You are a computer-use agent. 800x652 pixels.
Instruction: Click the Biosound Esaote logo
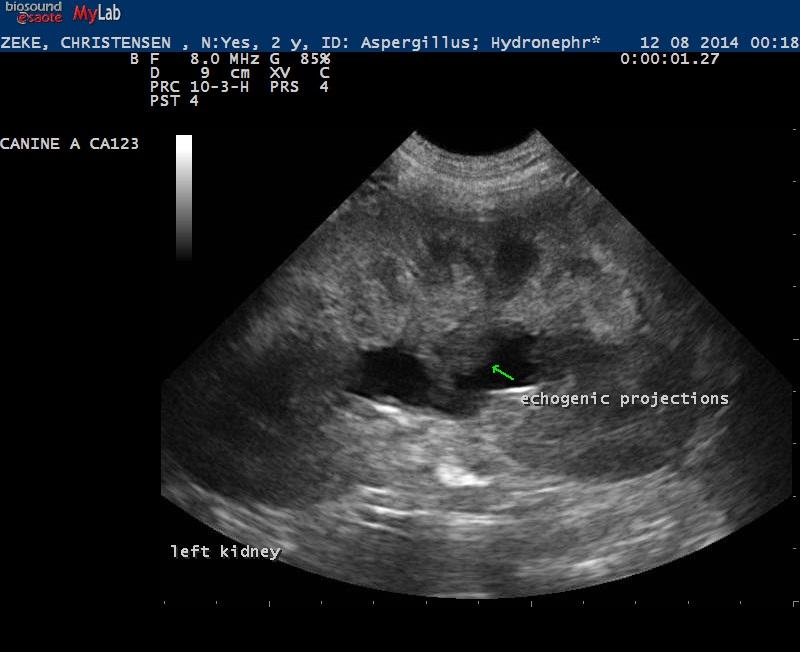[x=32, y=12]
